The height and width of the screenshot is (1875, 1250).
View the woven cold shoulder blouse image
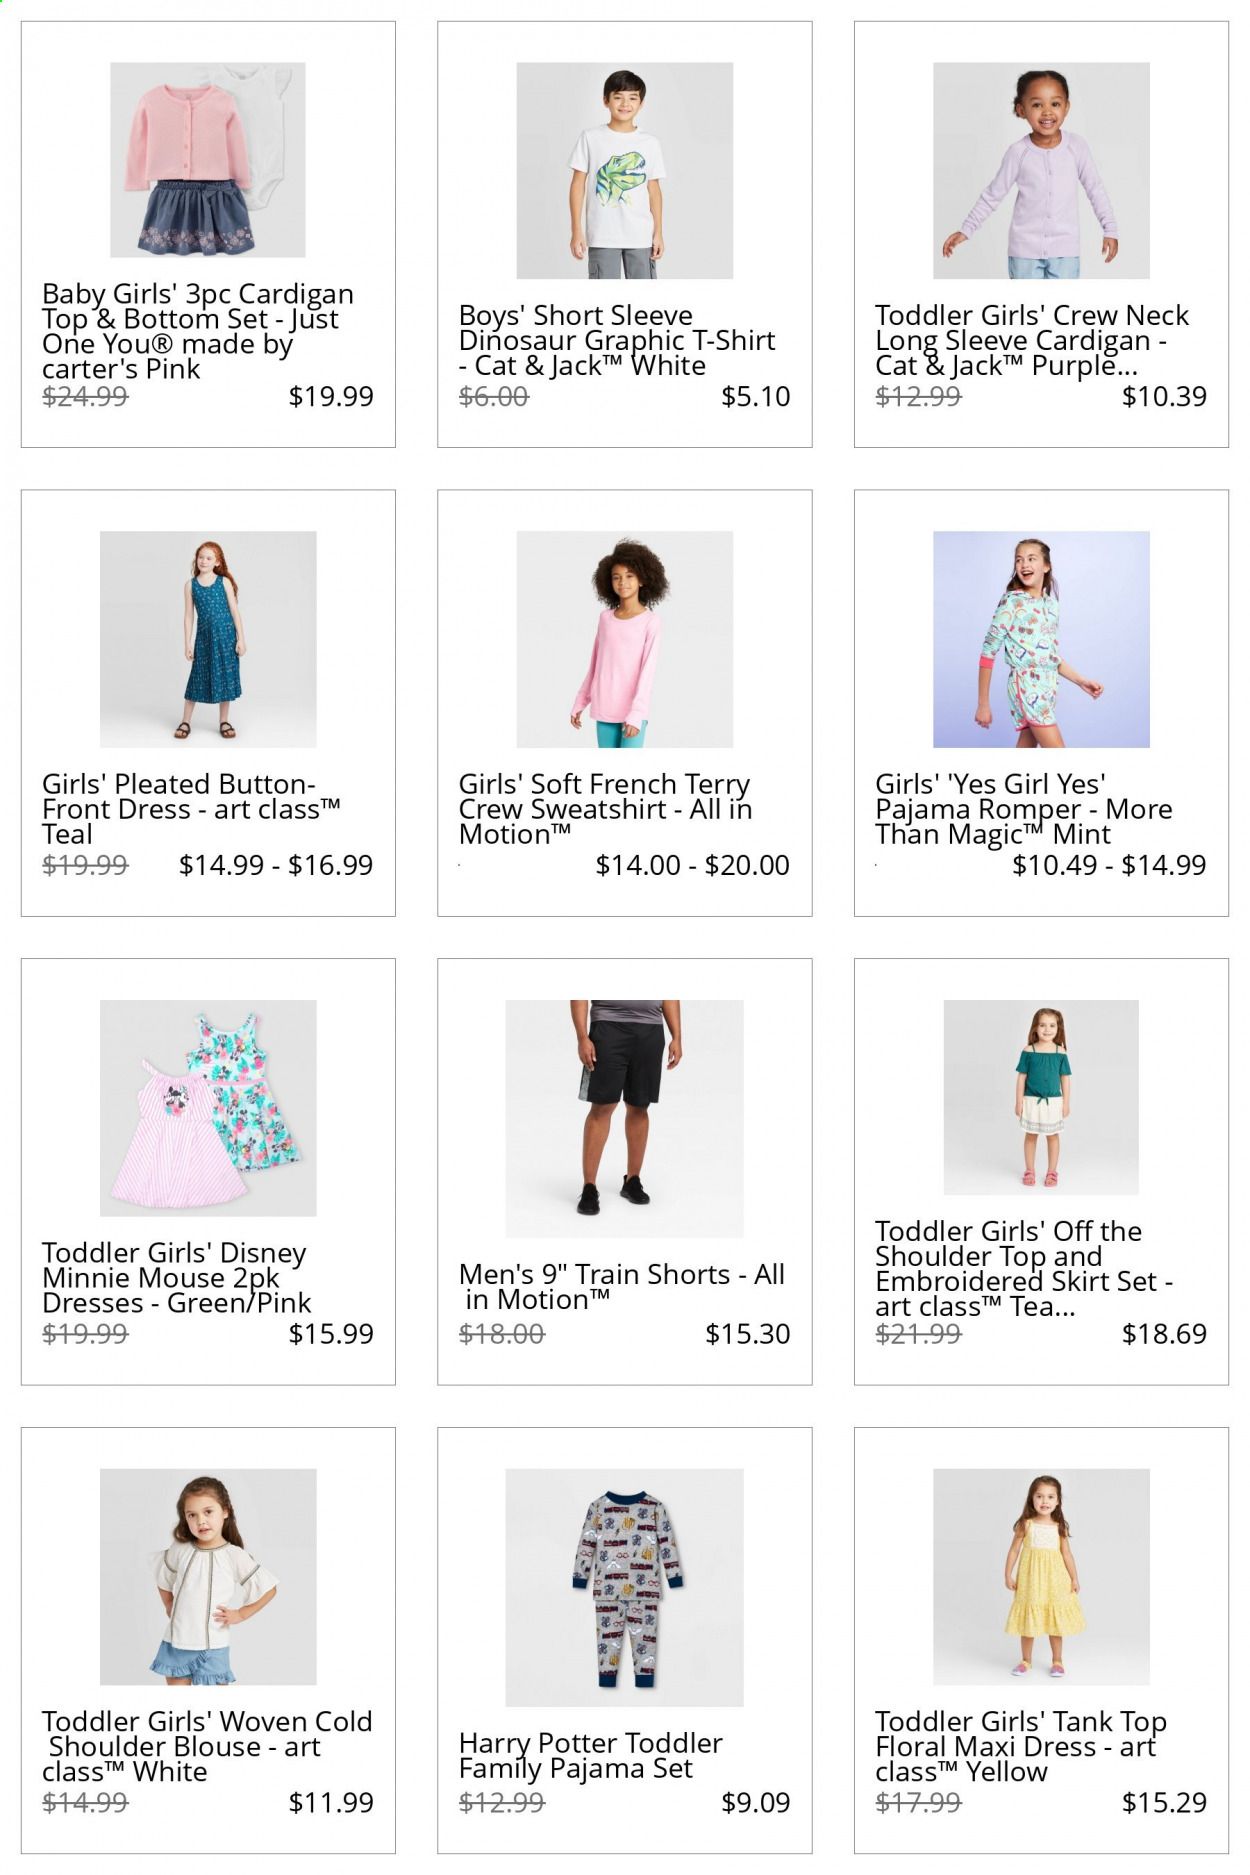coord(208,1577)
